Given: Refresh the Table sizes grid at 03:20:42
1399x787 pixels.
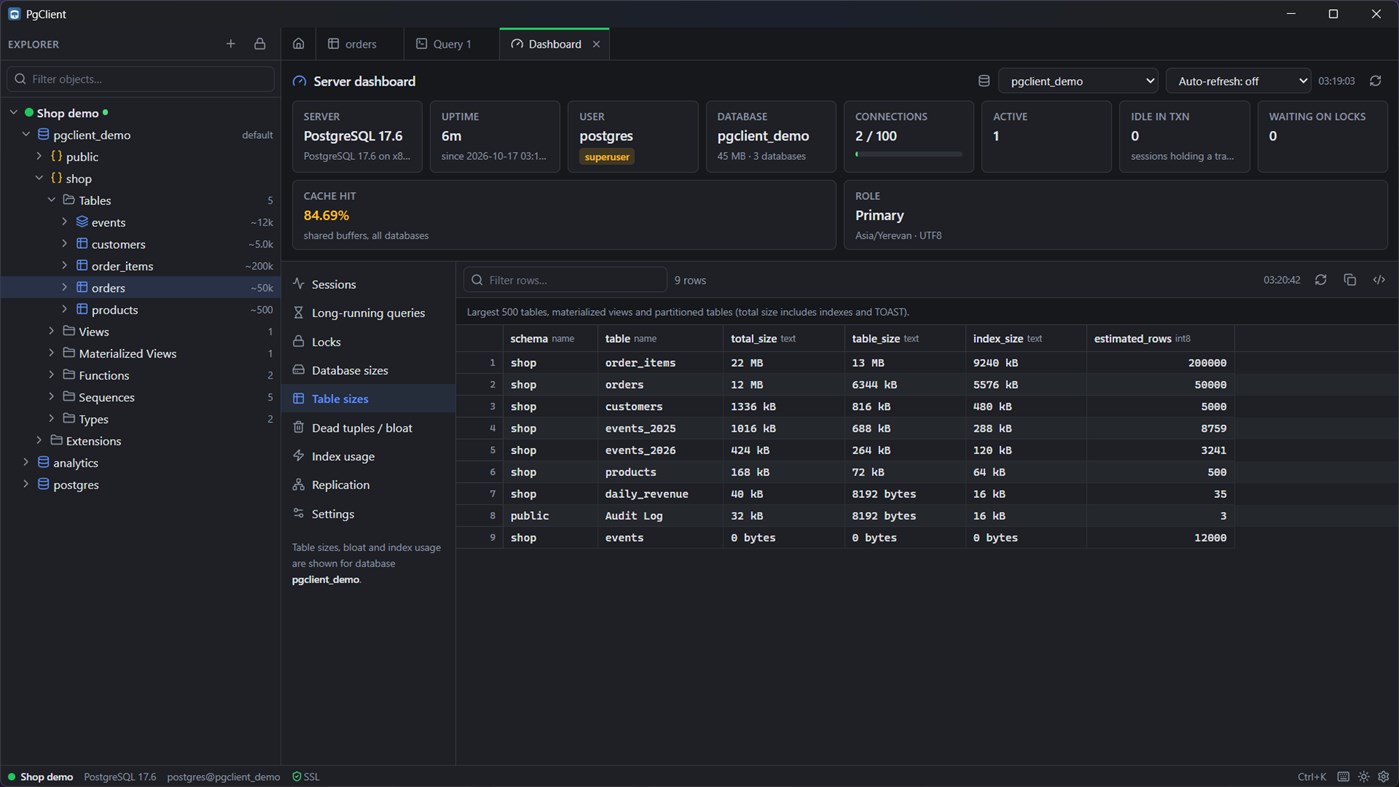Looking at the screenshot, I should (1321, 280).
